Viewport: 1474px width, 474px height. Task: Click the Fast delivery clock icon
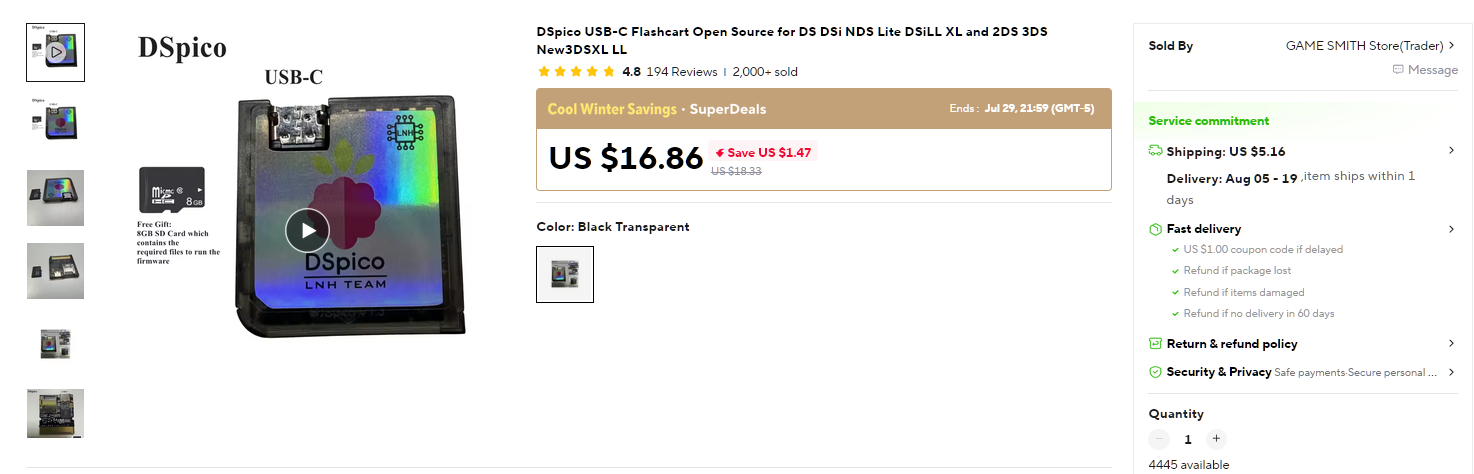click(x=1155, y=229)
